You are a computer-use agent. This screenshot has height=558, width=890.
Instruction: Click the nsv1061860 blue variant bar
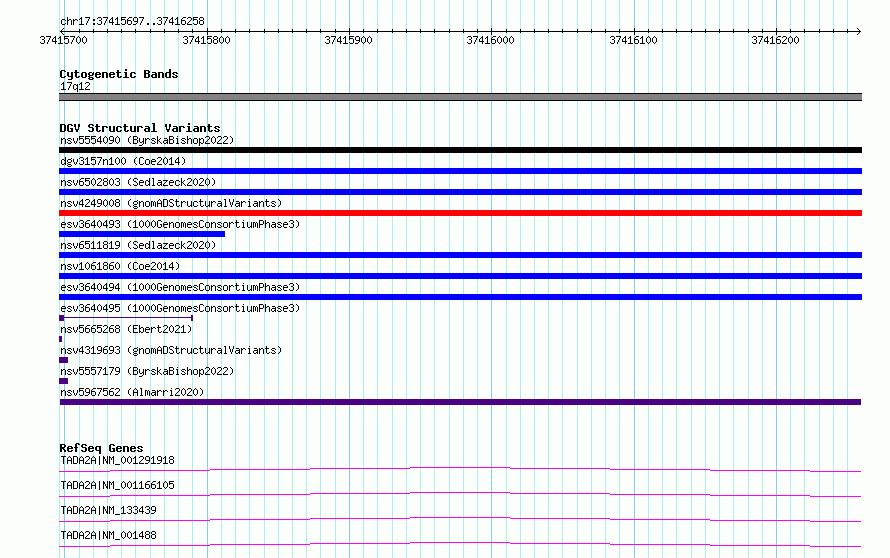click(x=460, y=276)
